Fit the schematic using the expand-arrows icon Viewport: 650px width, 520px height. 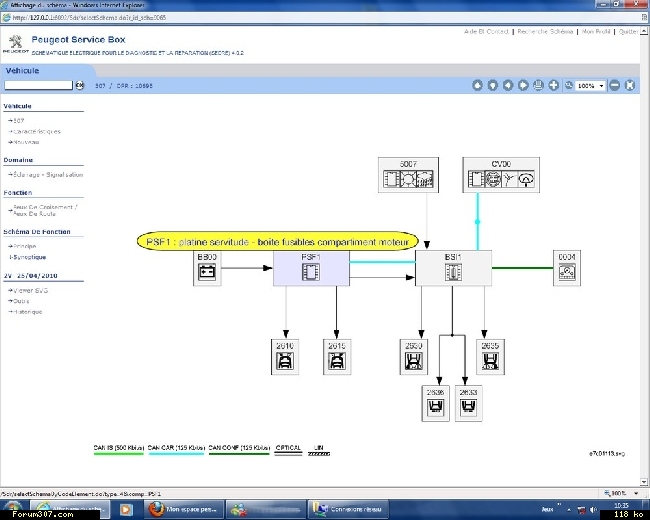coord(630,85)
